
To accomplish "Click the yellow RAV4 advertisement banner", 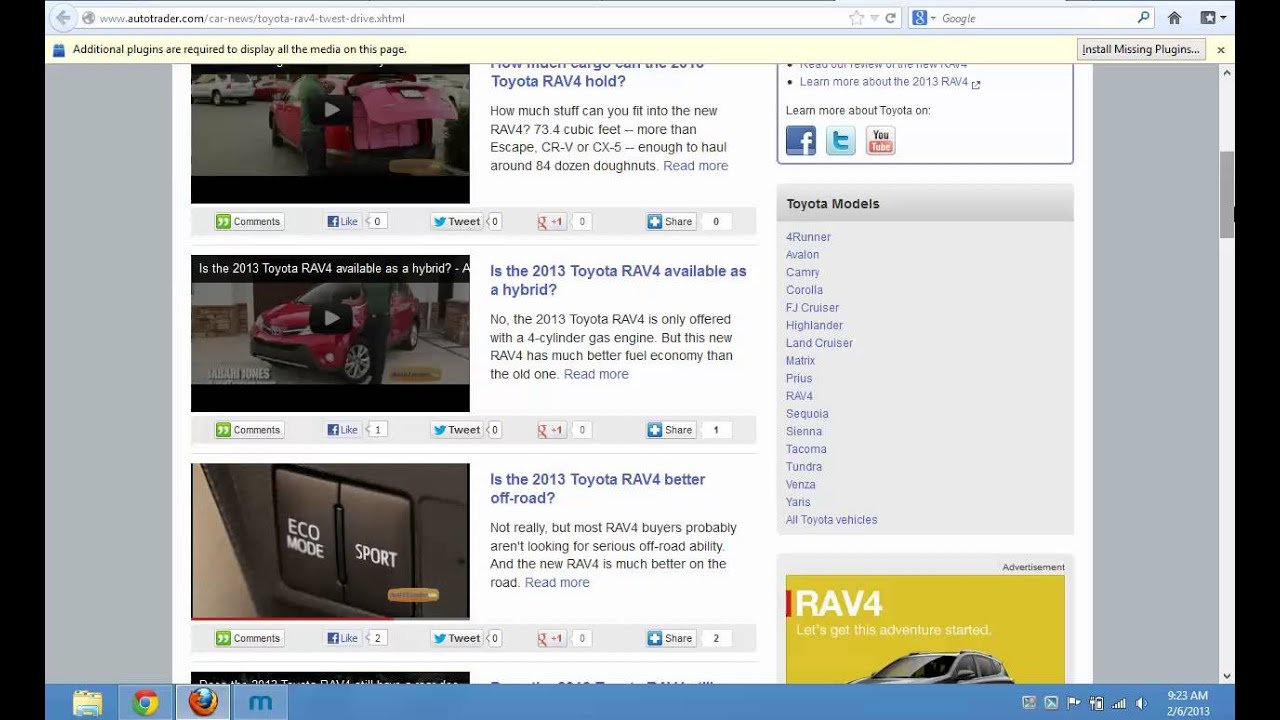I will pyautogui.click(x=925, y=629).
